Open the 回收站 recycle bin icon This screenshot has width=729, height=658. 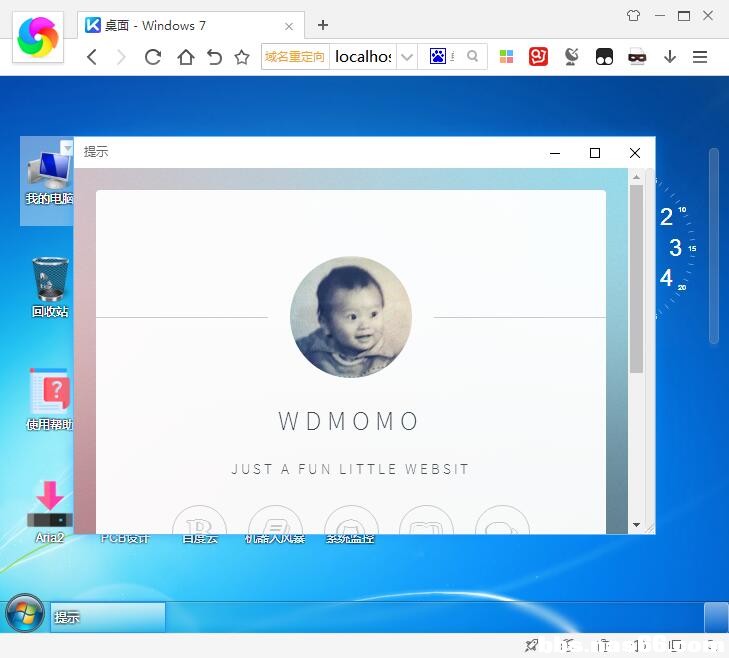pyautogui.click(x=50, y=287)
